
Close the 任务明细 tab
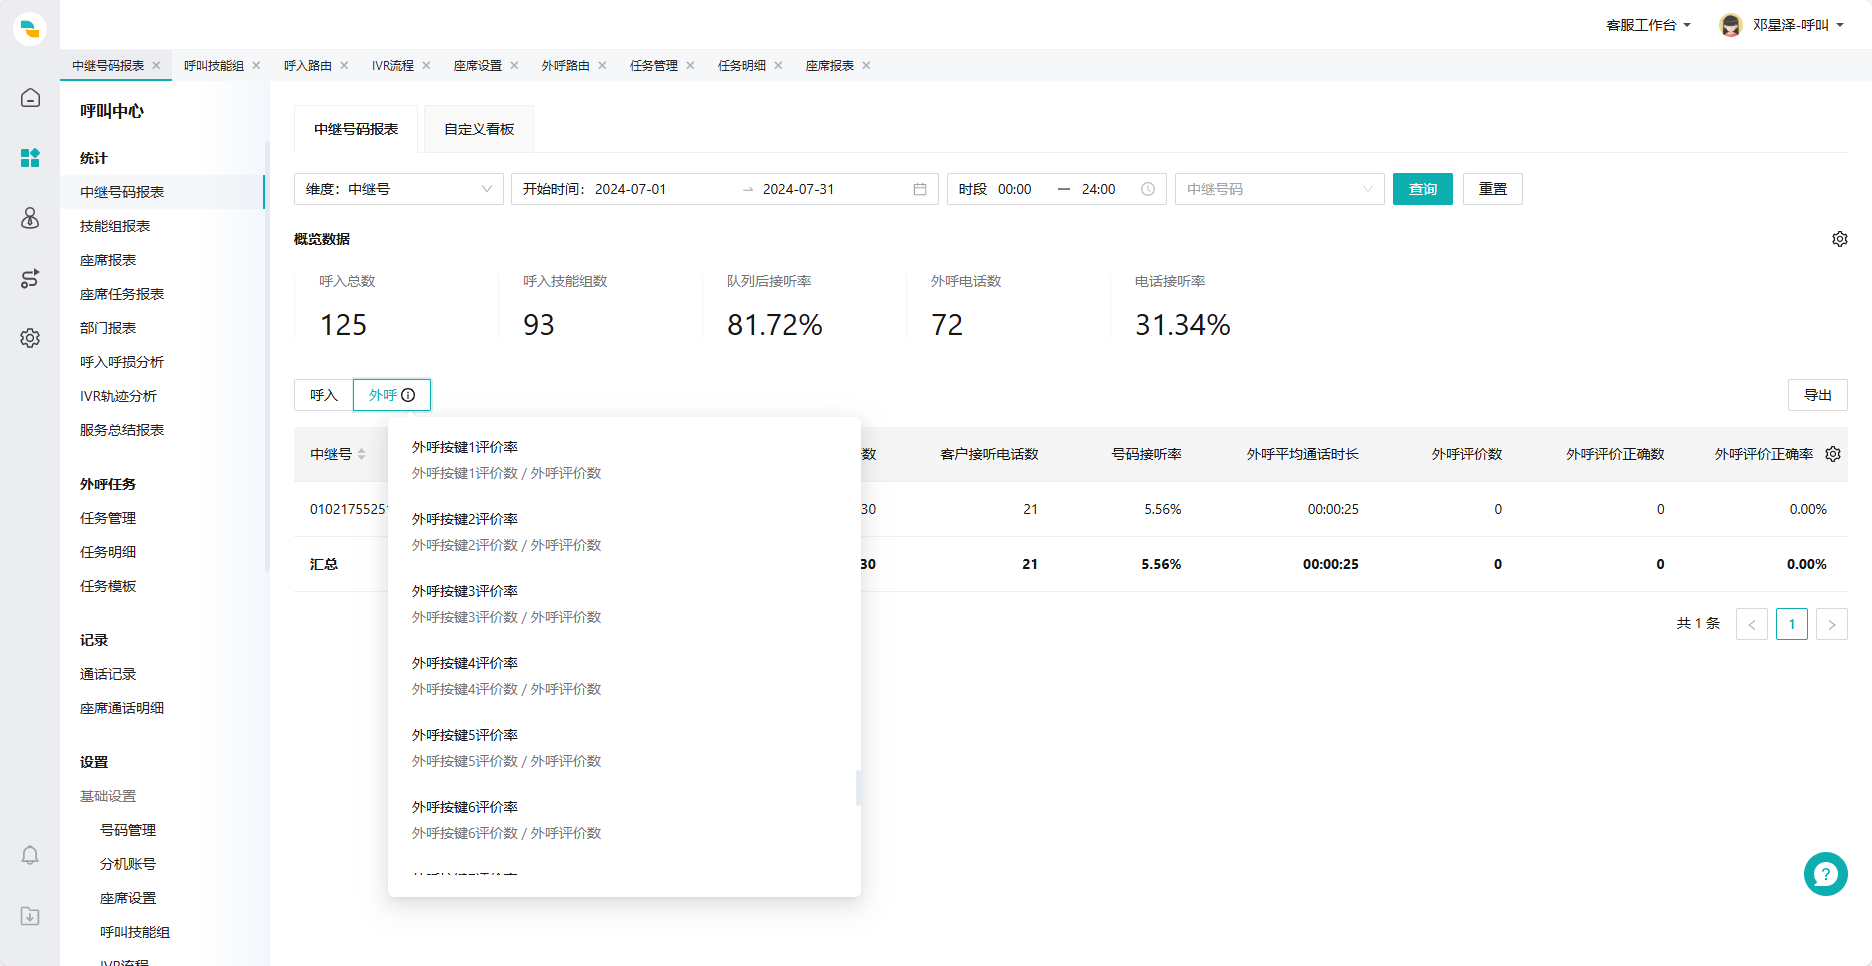[x=778, y=65]
